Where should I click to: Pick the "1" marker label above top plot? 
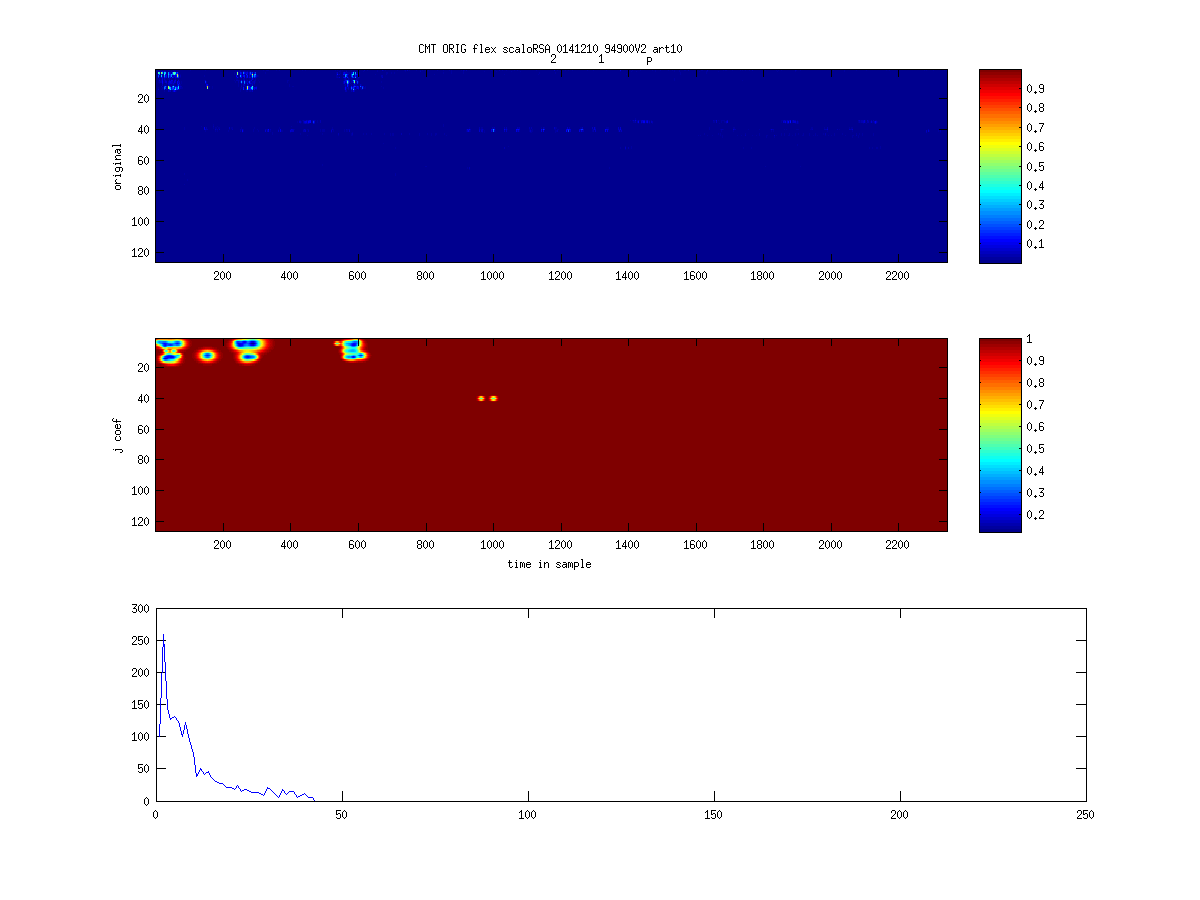coord(601,59)
